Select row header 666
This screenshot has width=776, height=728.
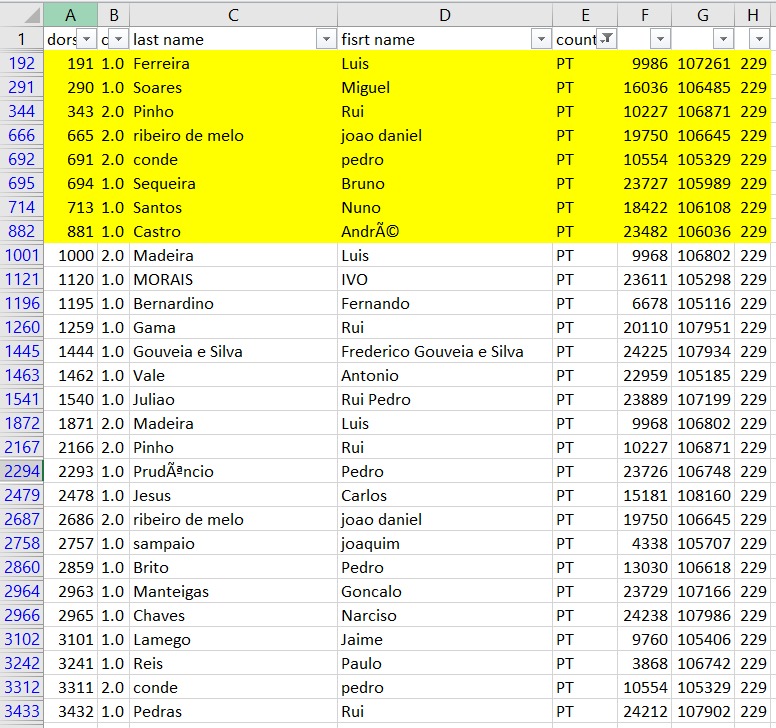click(x=21, y=136)
